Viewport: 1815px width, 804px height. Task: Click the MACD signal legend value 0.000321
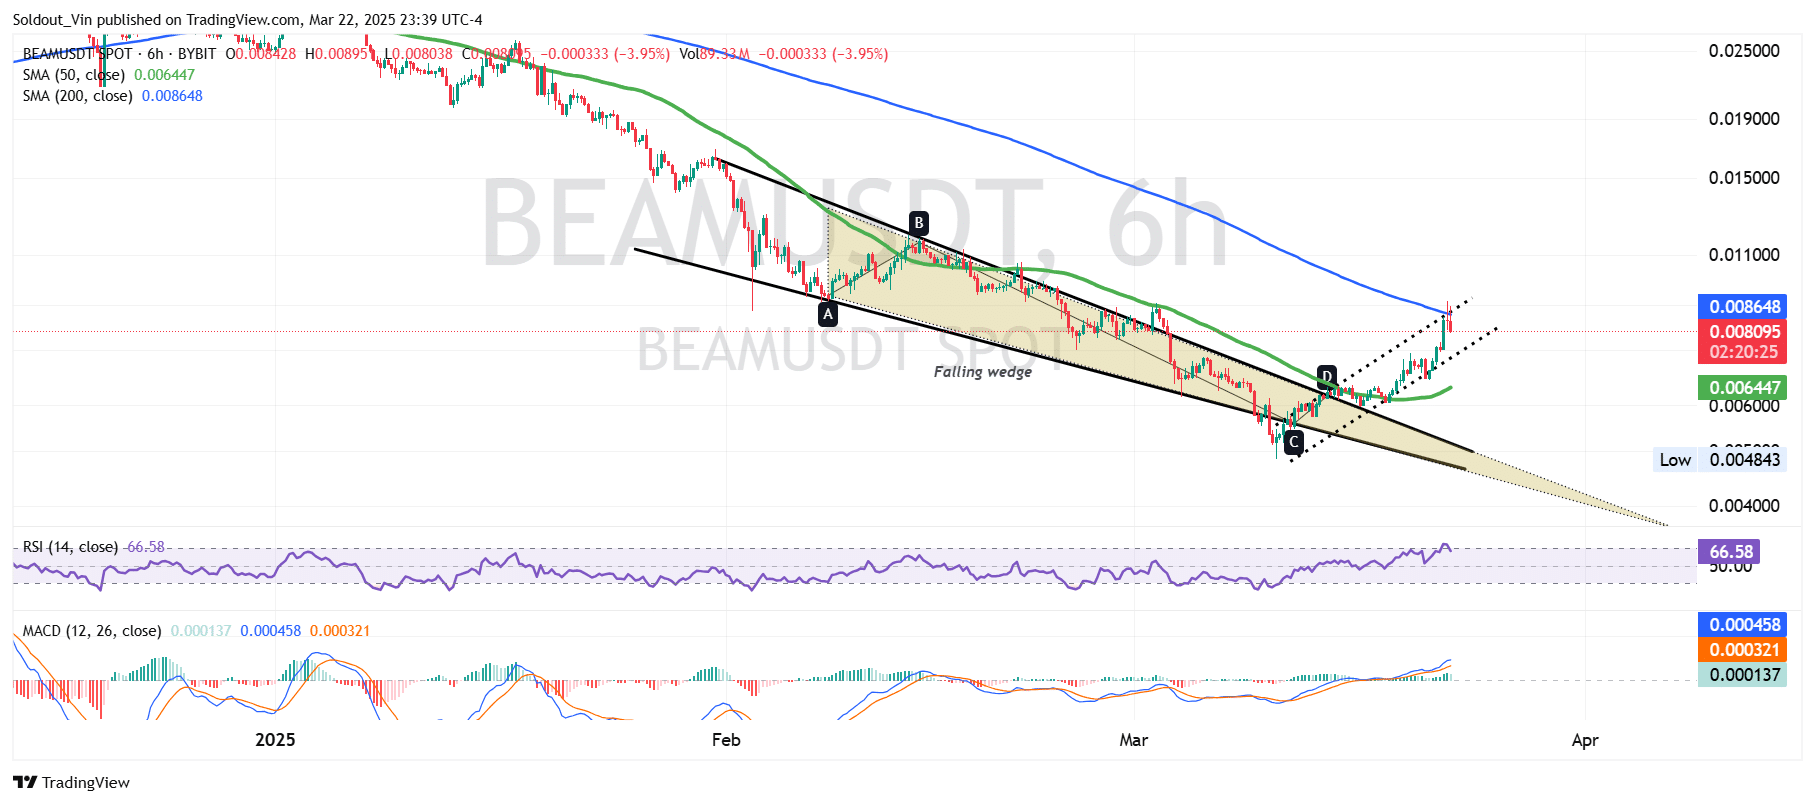tap(340, 631)
